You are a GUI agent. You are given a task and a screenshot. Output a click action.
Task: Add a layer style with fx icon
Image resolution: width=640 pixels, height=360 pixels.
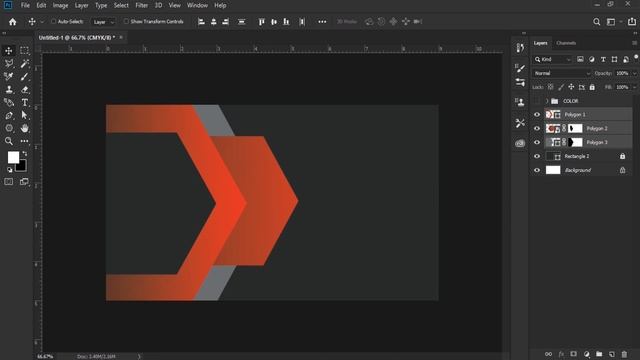[561, 354]
